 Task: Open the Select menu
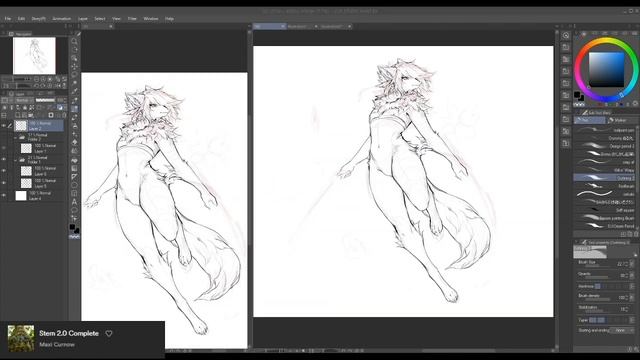100,19
